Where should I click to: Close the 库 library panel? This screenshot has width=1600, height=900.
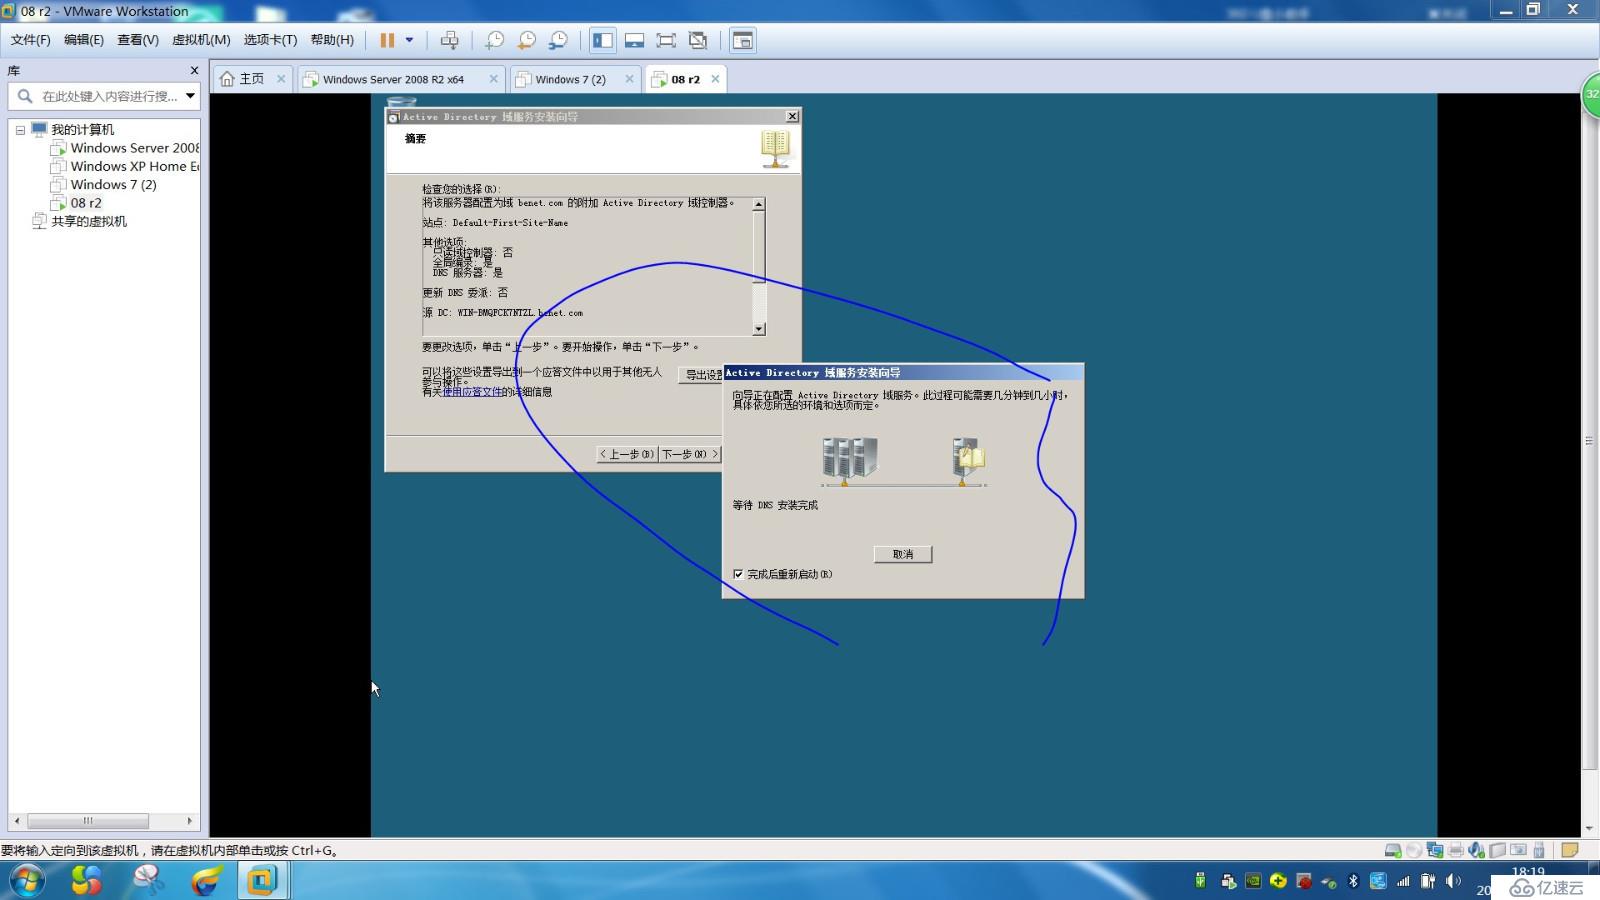194,71
